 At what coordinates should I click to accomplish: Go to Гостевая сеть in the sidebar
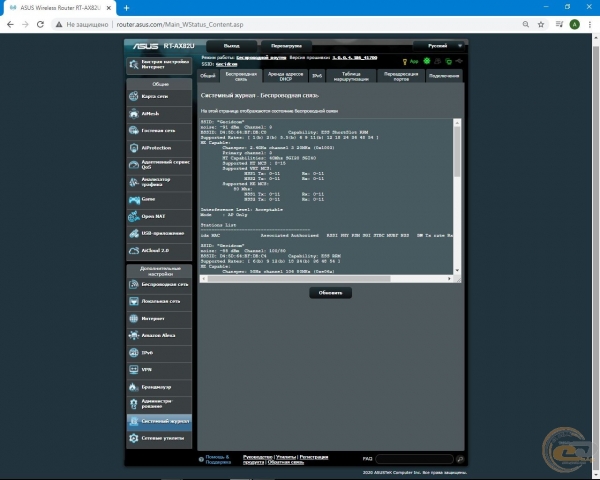click(159, 131)
